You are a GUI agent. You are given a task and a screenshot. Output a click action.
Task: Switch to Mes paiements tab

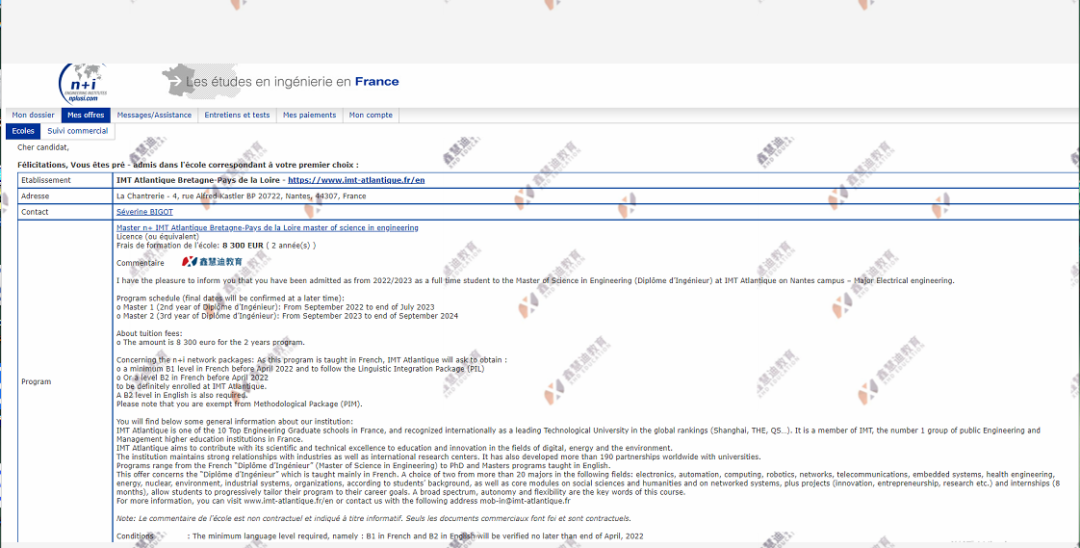point(309,115)
